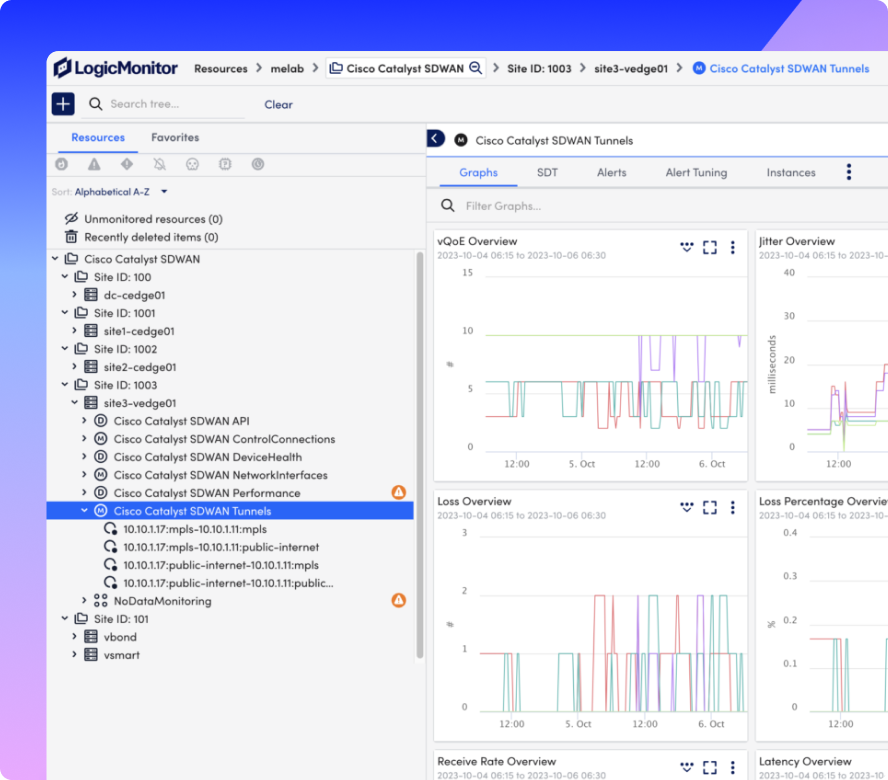The width and height of the screenshot is (888, 780).
Task: Toggle the muted bell SDT filter
Action: [x=160, y=164]
